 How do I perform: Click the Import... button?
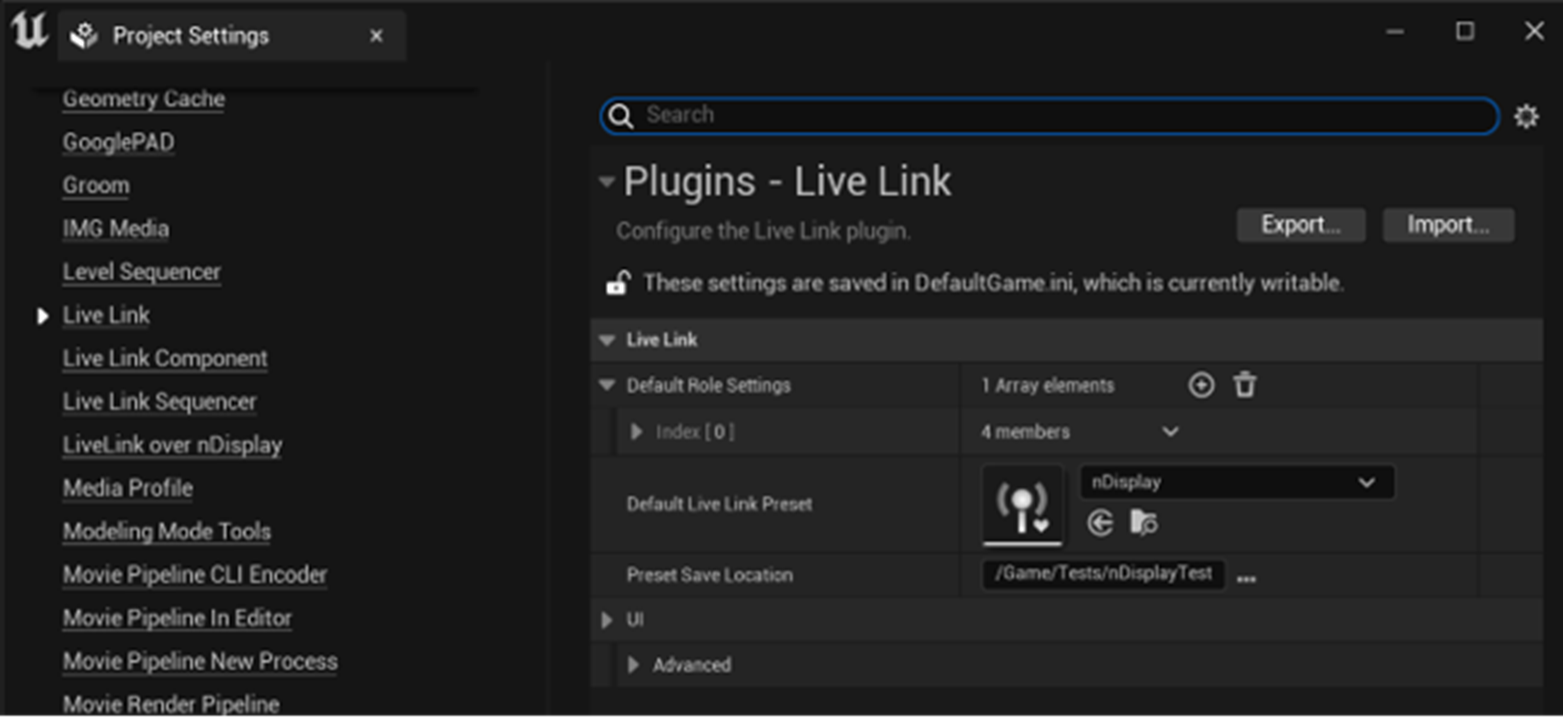tap(1448, 225)
